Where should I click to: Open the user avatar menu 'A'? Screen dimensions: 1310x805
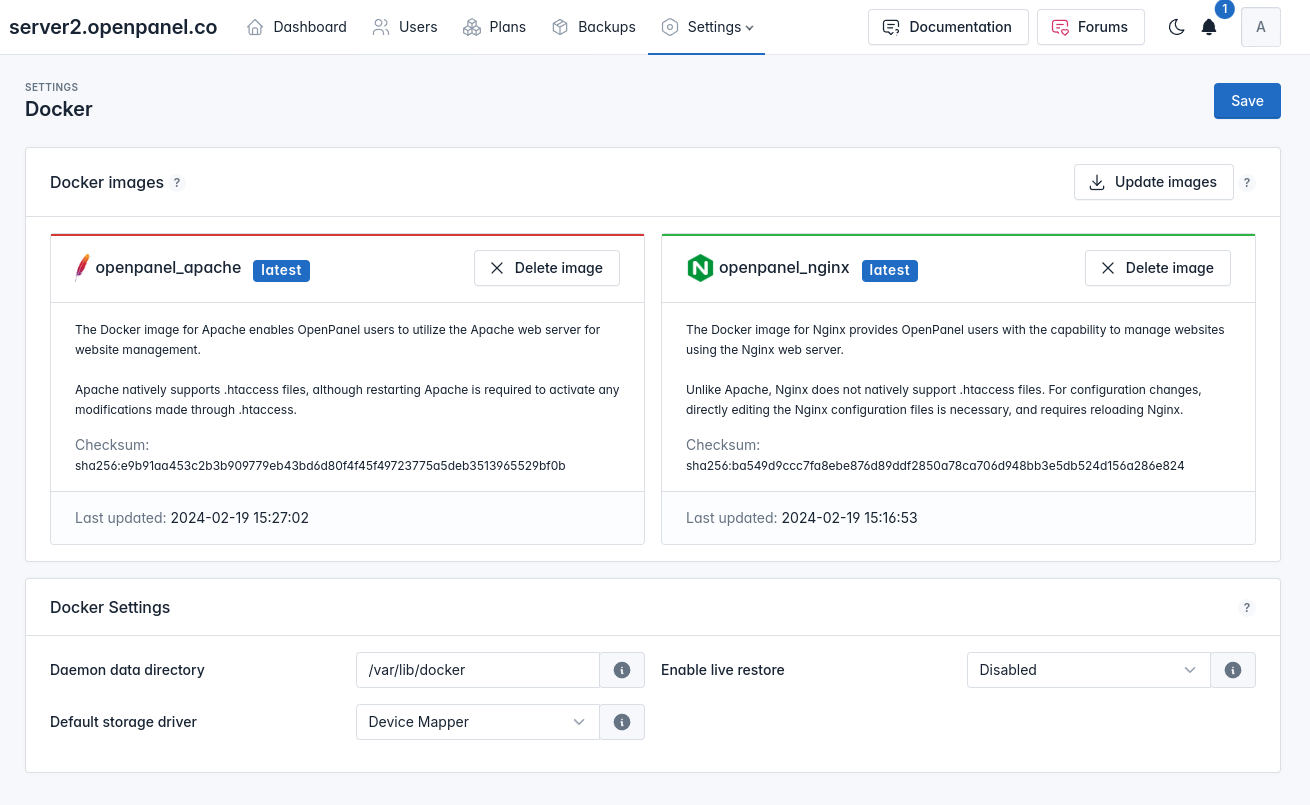[1261, 27]
